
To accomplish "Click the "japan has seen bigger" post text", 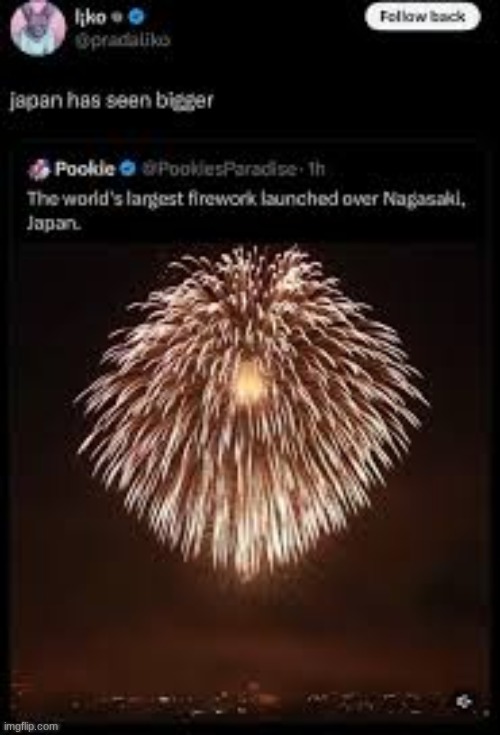I will [112, 100].
